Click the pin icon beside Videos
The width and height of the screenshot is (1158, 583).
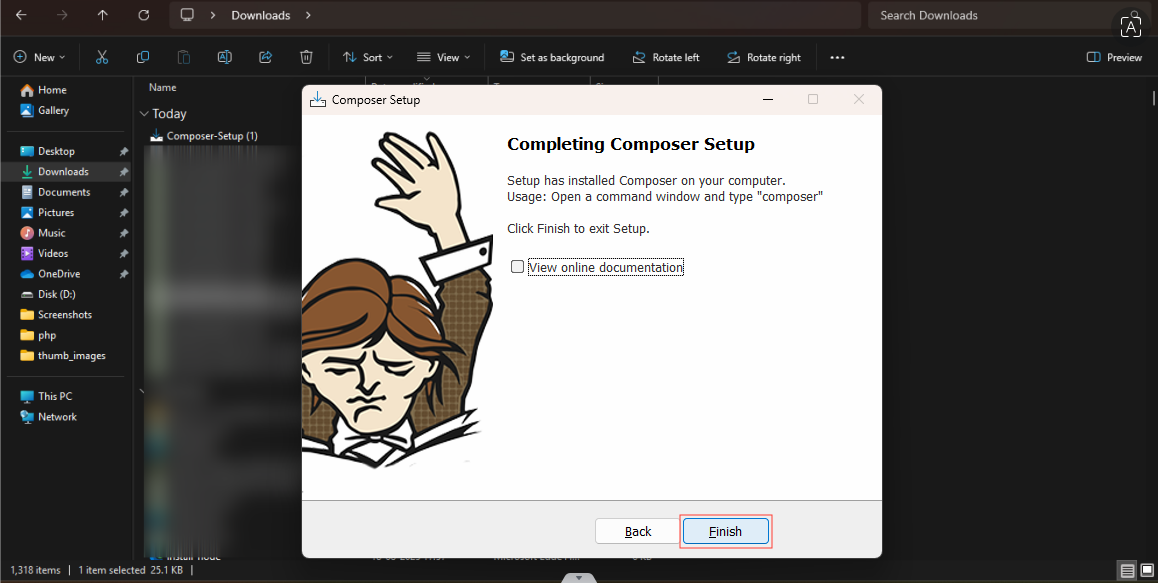123,253
